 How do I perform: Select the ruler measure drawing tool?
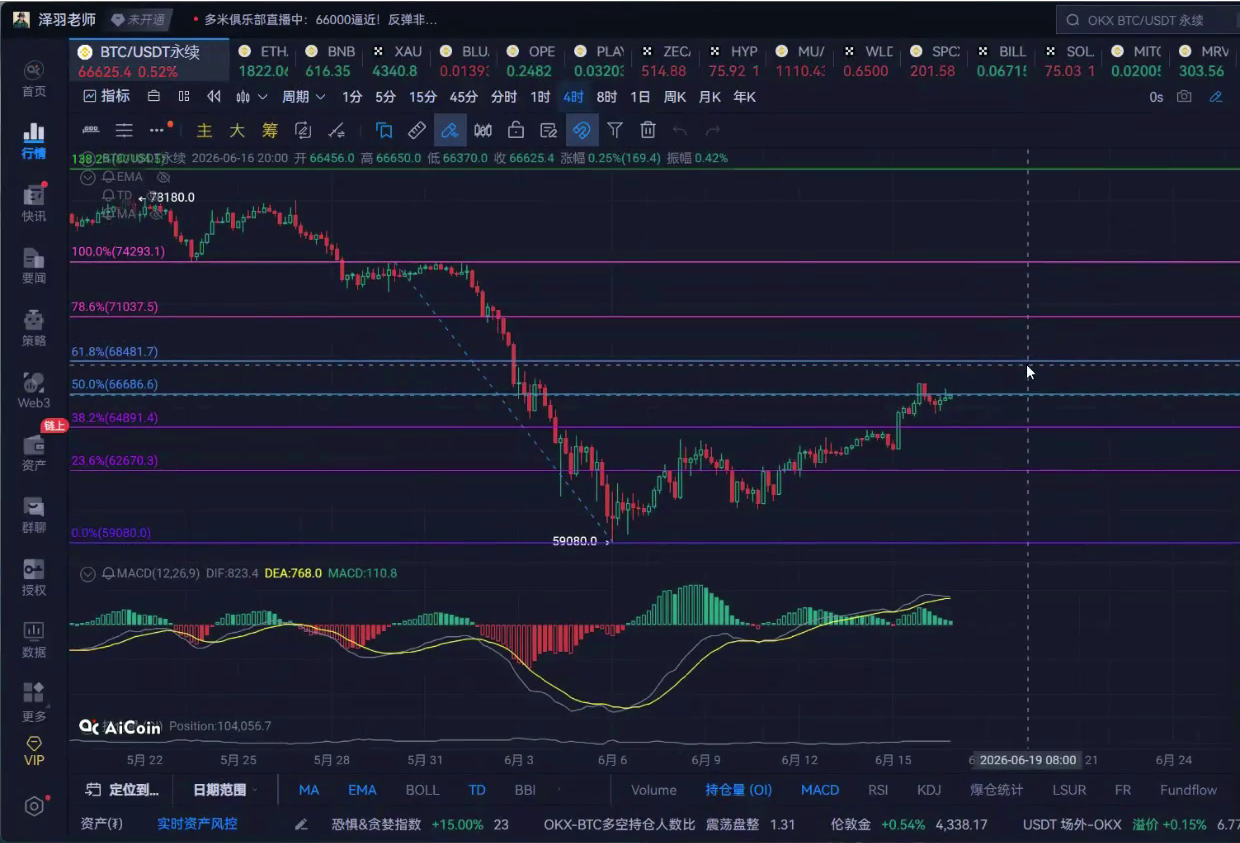417,130
